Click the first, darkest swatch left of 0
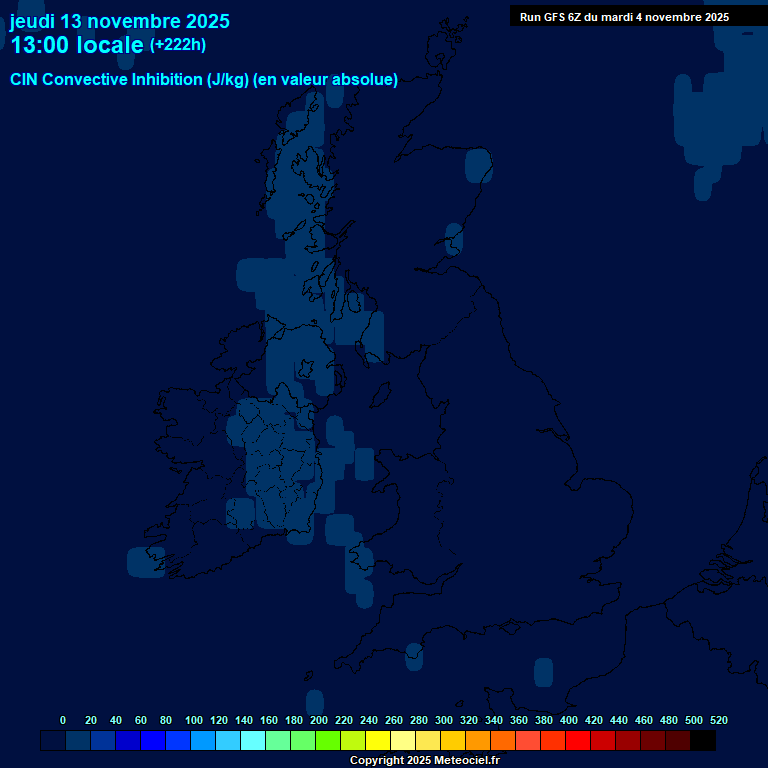Screen dimensions: 768x768 click(x=53, y=741)
